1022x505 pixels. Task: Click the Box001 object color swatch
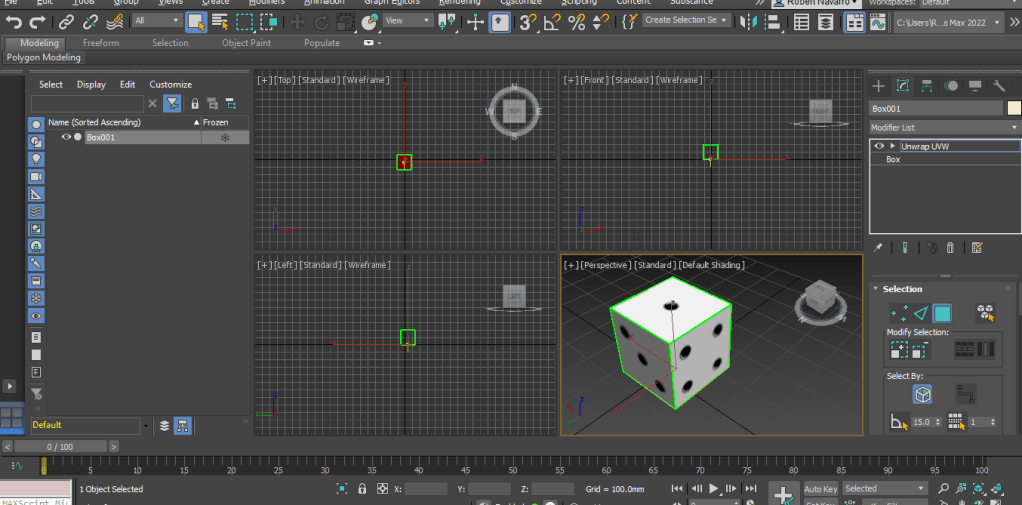pyautogui.click(x=1013, y=109)
